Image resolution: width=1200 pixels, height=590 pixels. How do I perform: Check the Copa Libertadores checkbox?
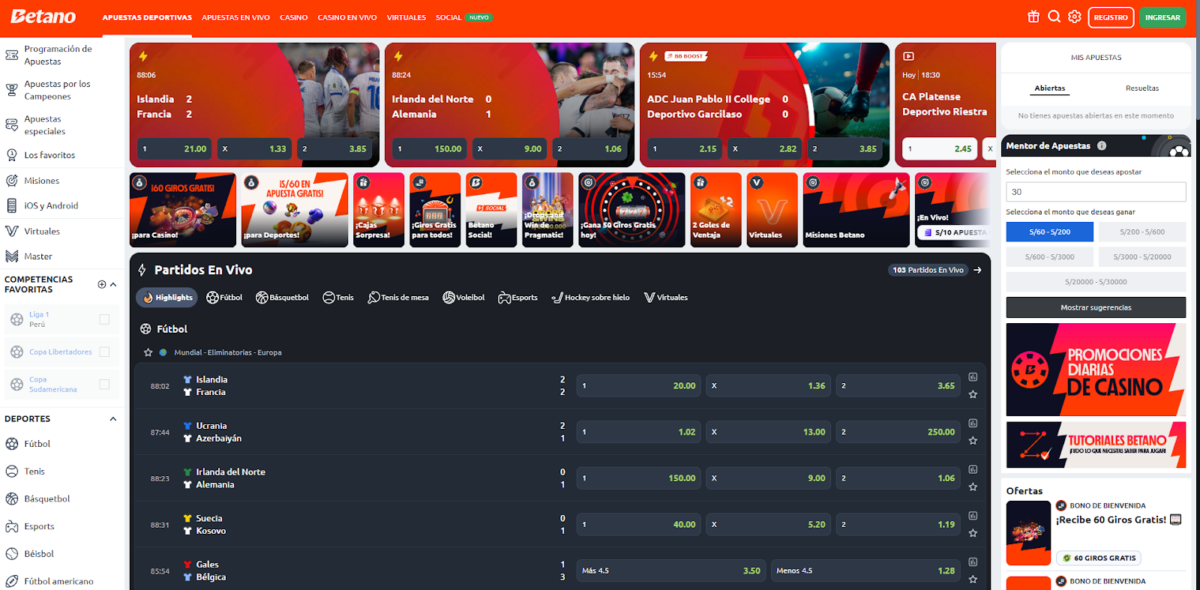click(x=105, y=352)
